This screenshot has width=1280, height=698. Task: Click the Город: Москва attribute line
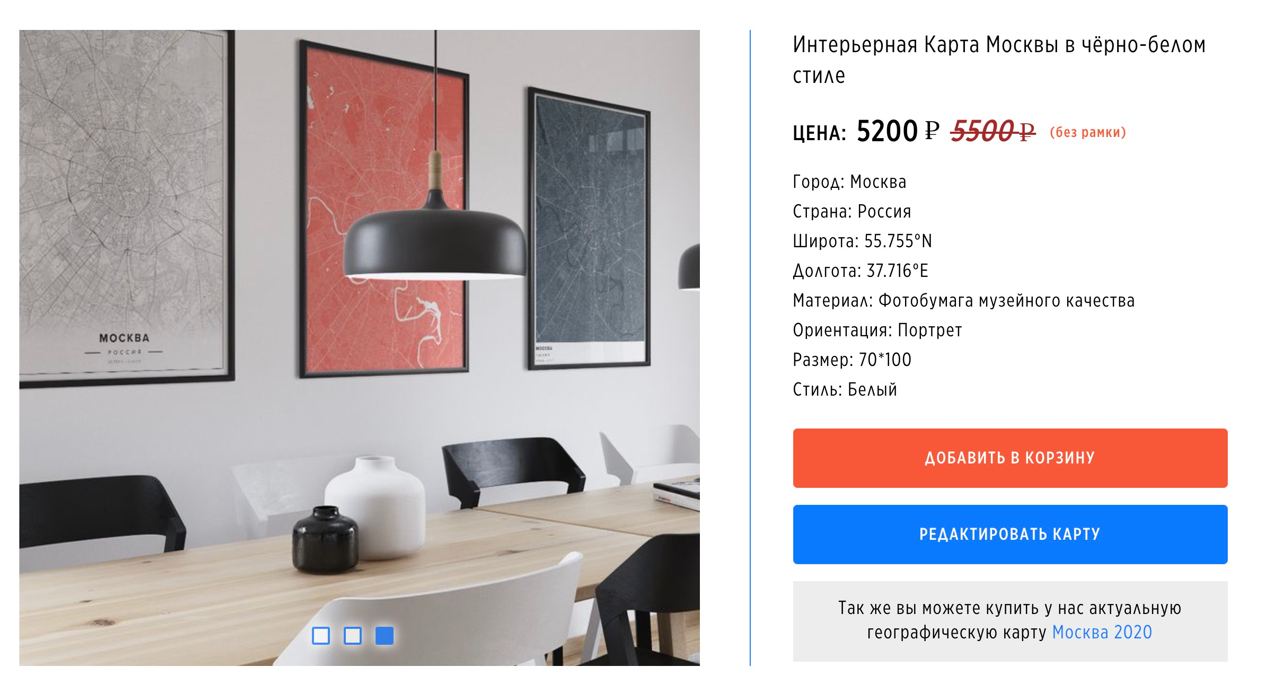point(850,182)
